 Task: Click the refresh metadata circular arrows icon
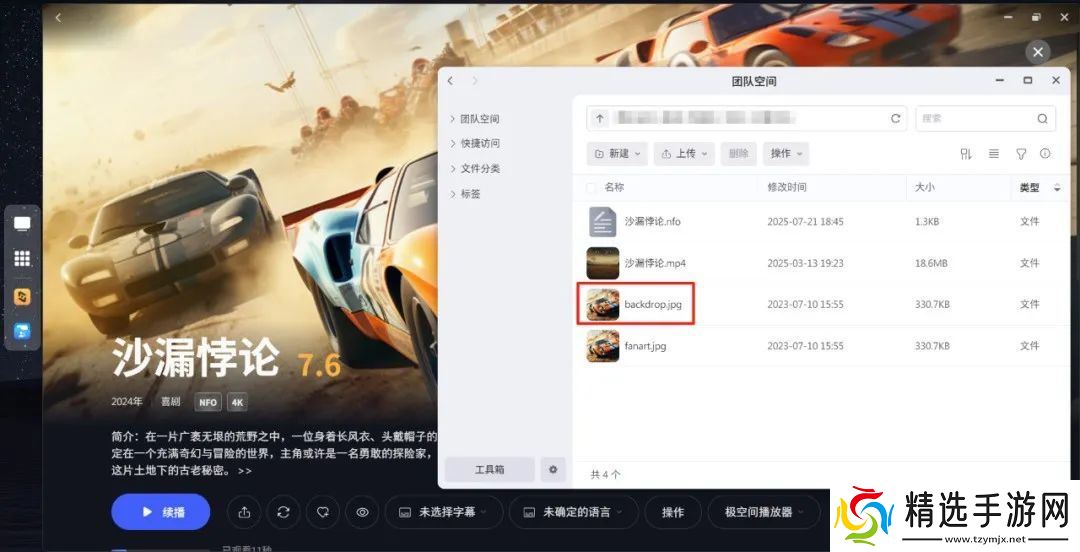coord(283,512)
